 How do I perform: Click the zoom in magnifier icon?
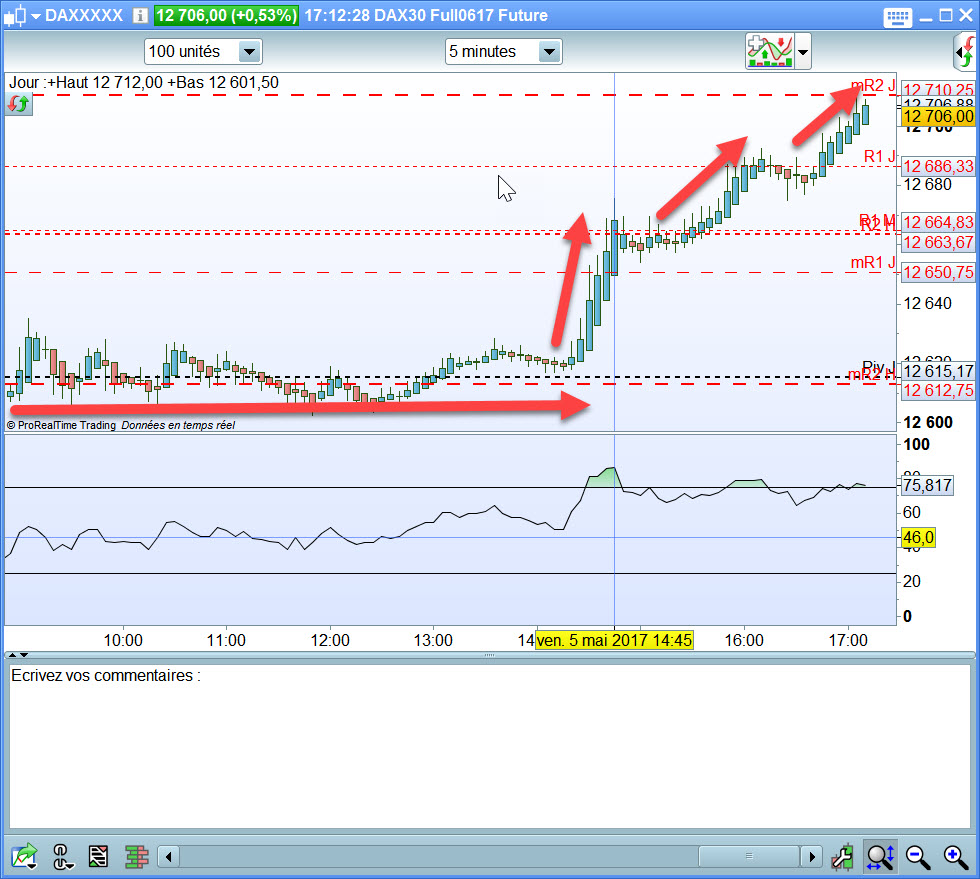click(956, 856)
